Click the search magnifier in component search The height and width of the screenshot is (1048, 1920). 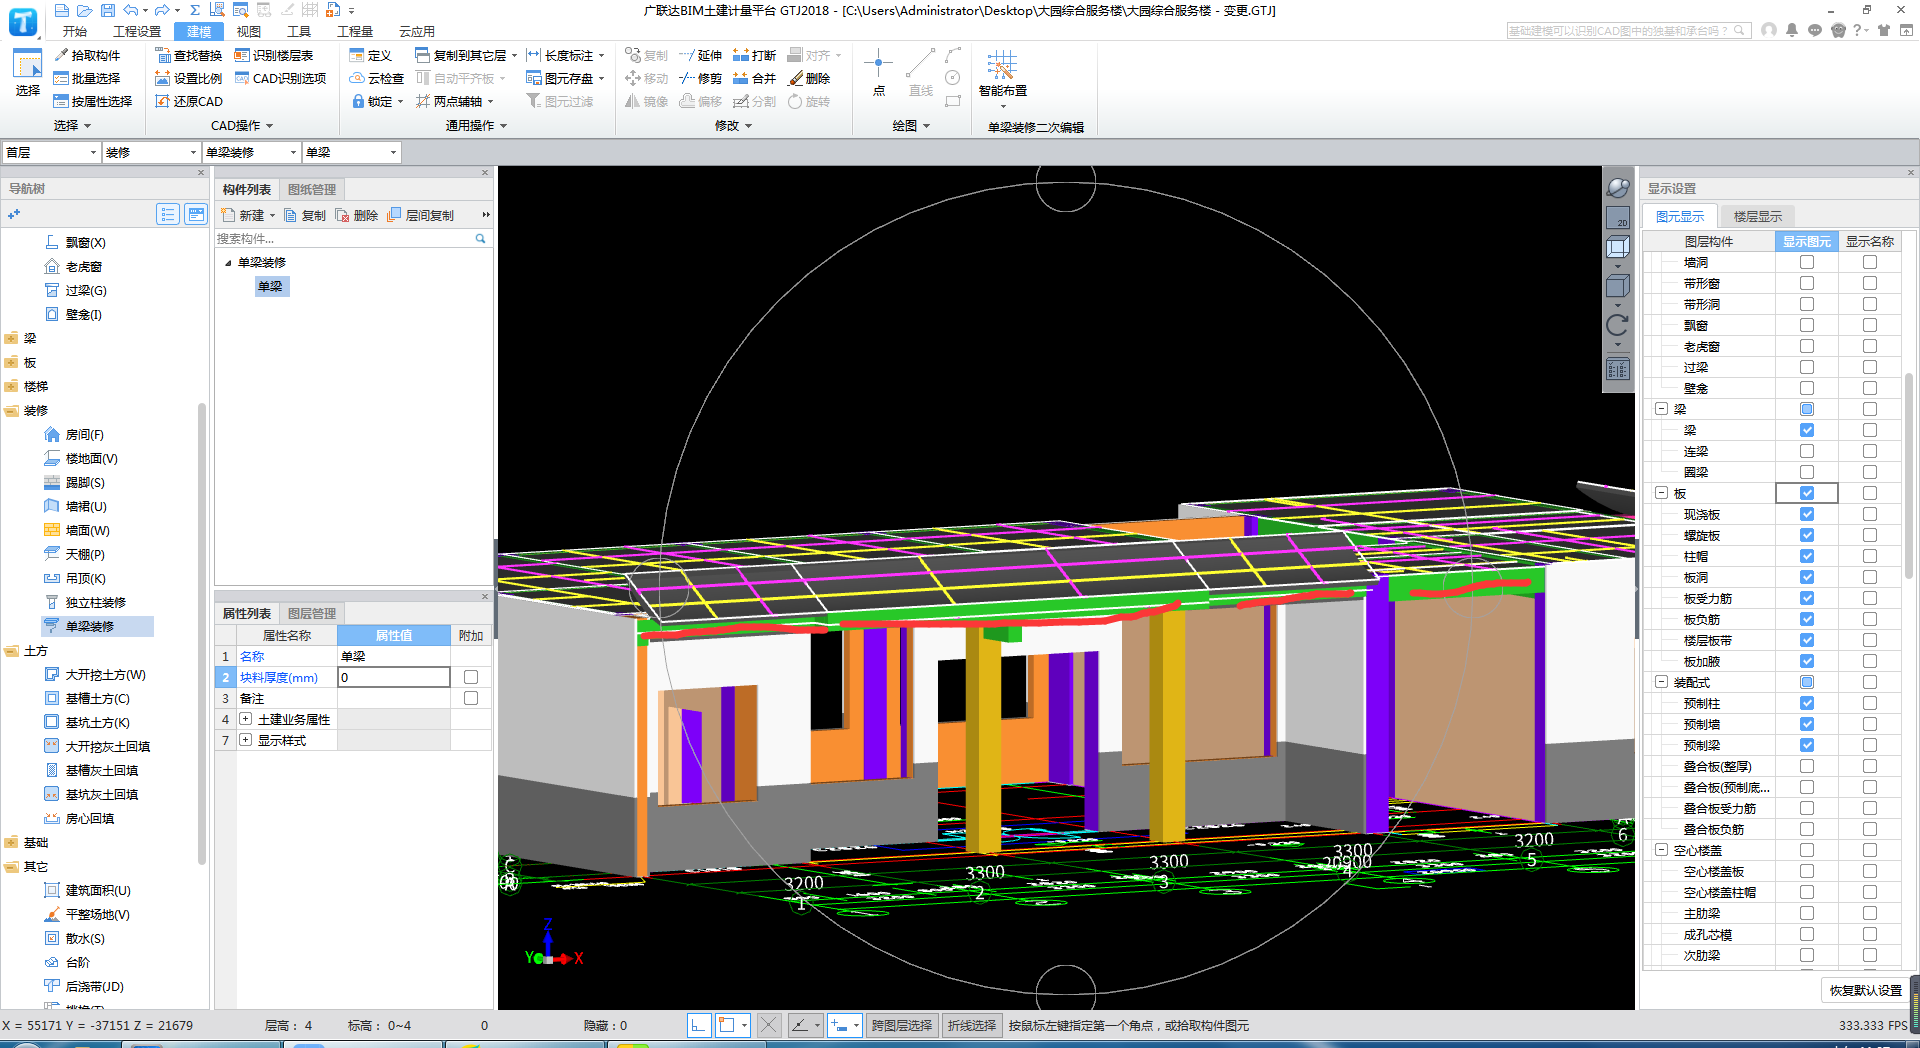480,239
